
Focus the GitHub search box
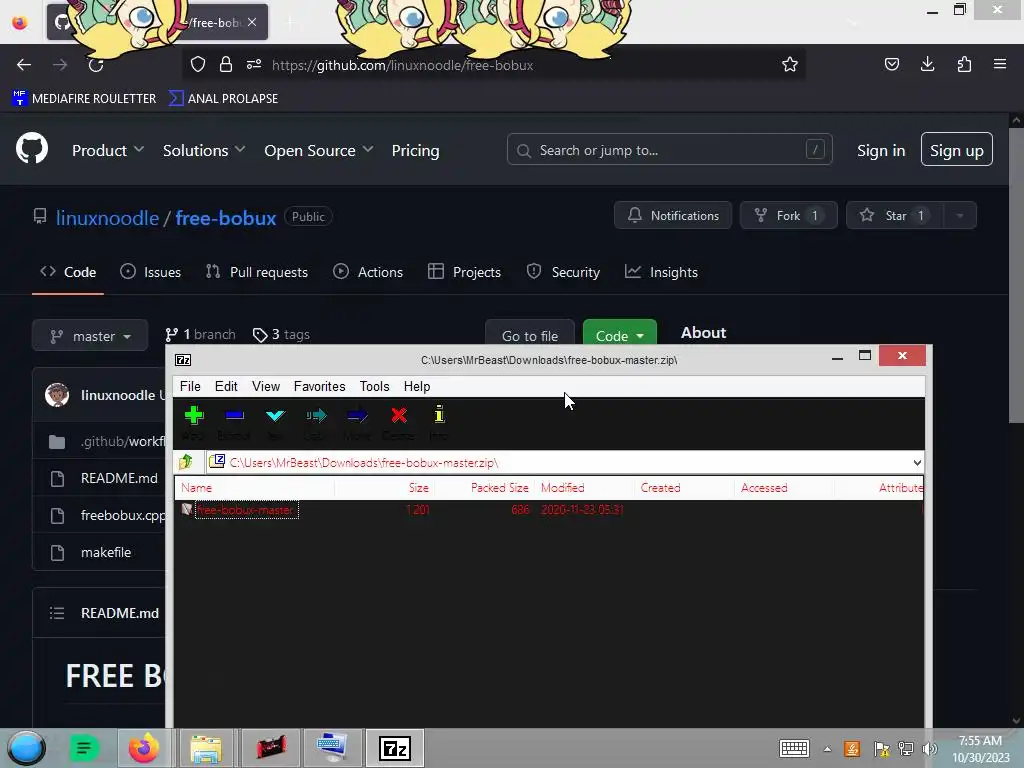pyautogui.click(x=669, y=150)
